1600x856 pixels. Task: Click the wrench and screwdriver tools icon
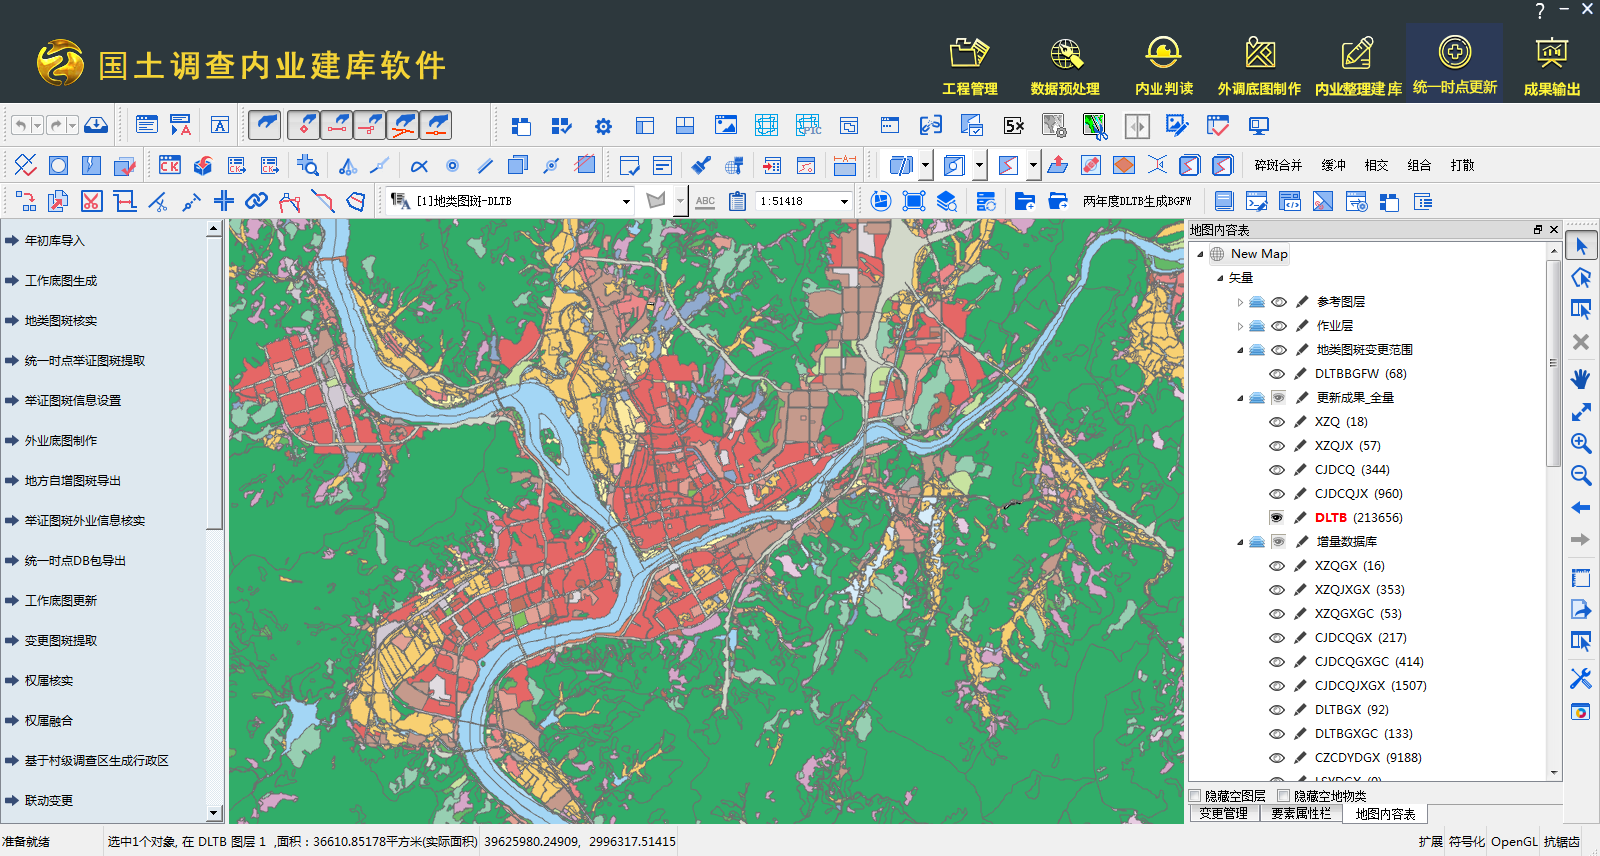(x=1581, y=678)
